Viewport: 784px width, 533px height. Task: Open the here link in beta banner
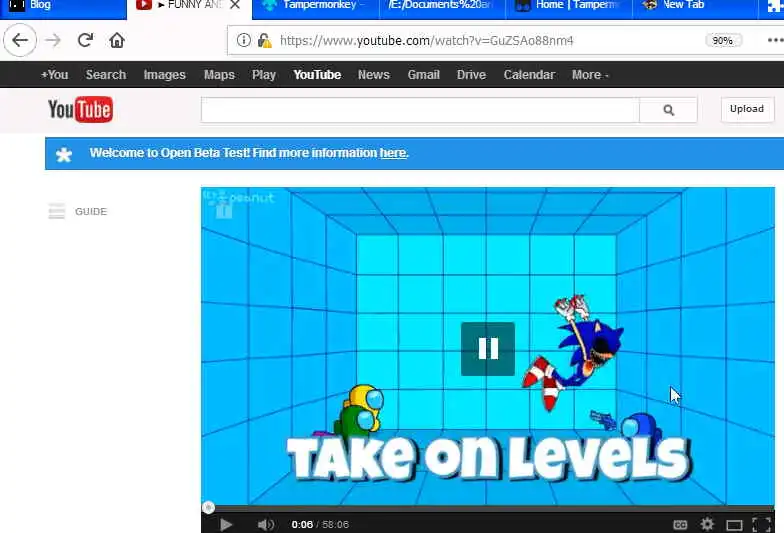pos(393,153)
